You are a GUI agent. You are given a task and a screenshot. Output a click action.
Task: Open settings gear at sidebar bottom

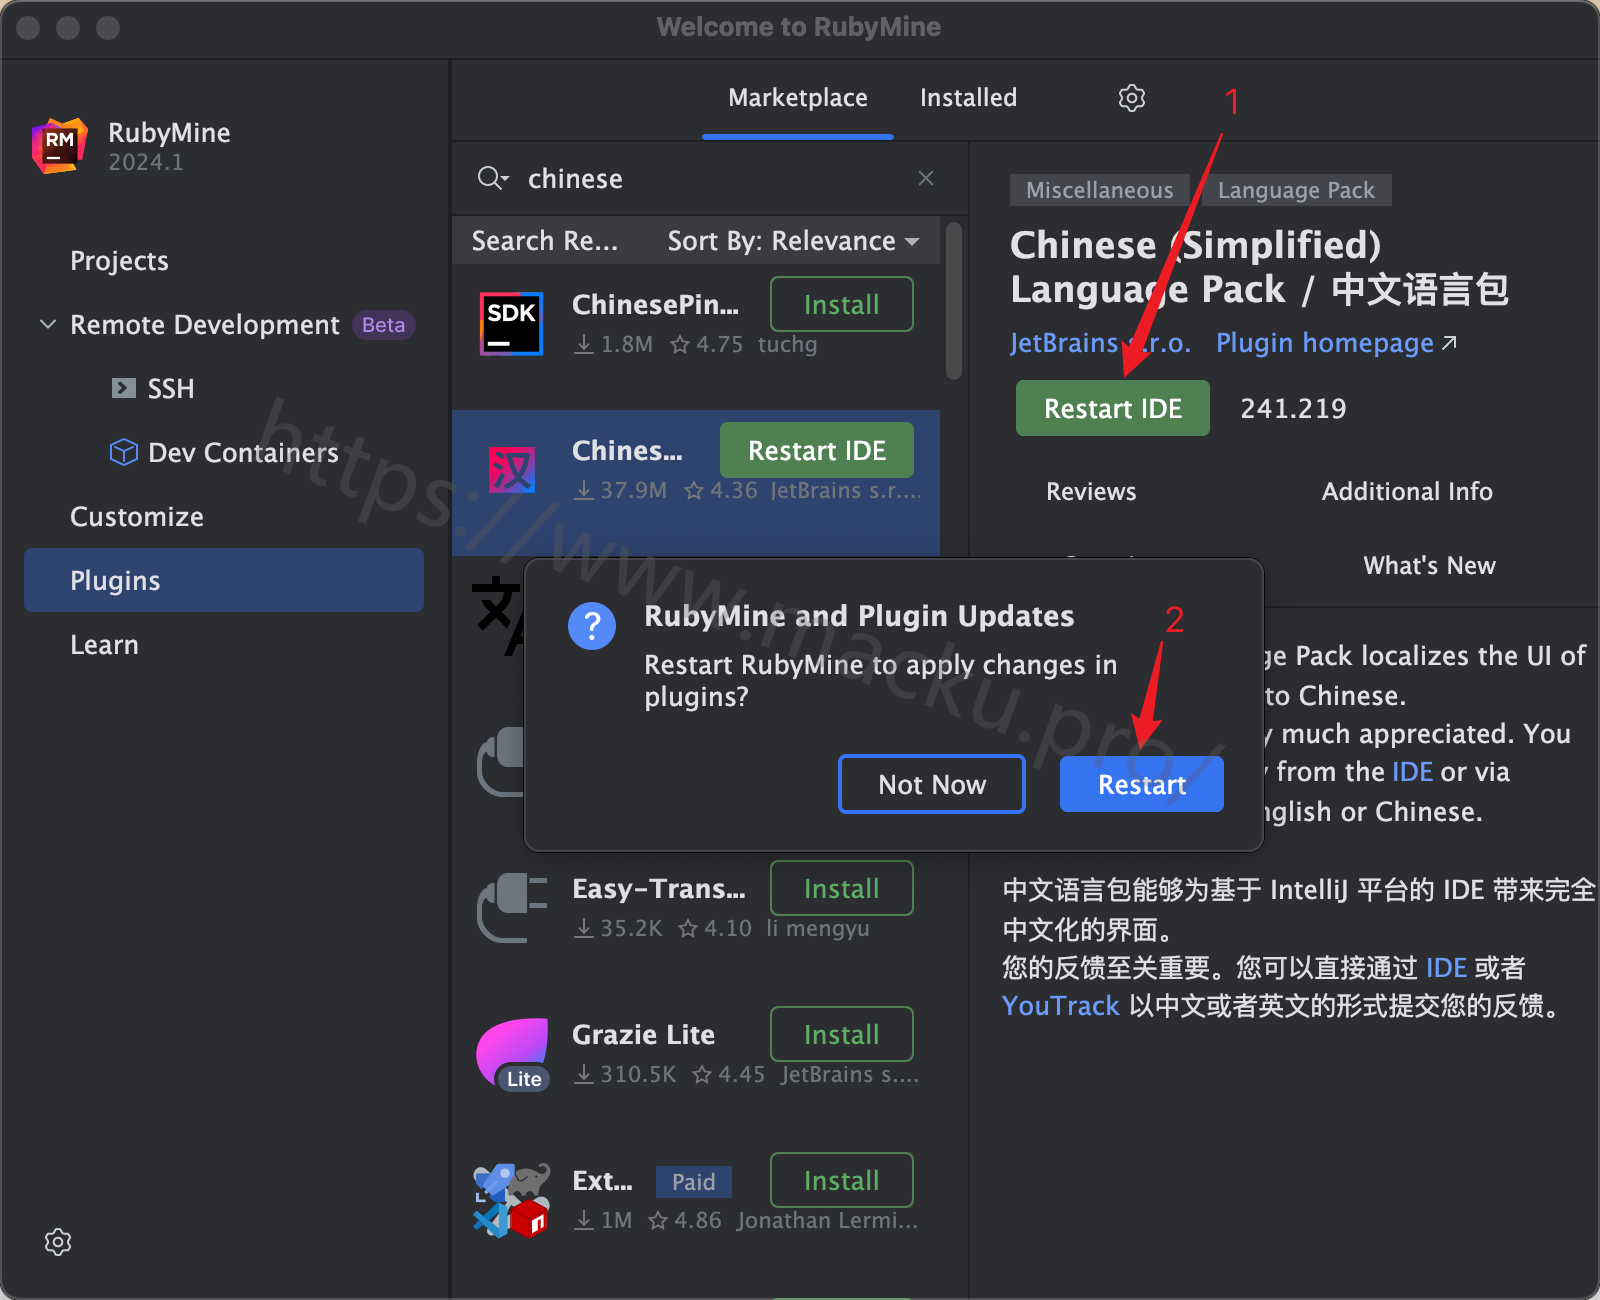tap(58, 1242)
